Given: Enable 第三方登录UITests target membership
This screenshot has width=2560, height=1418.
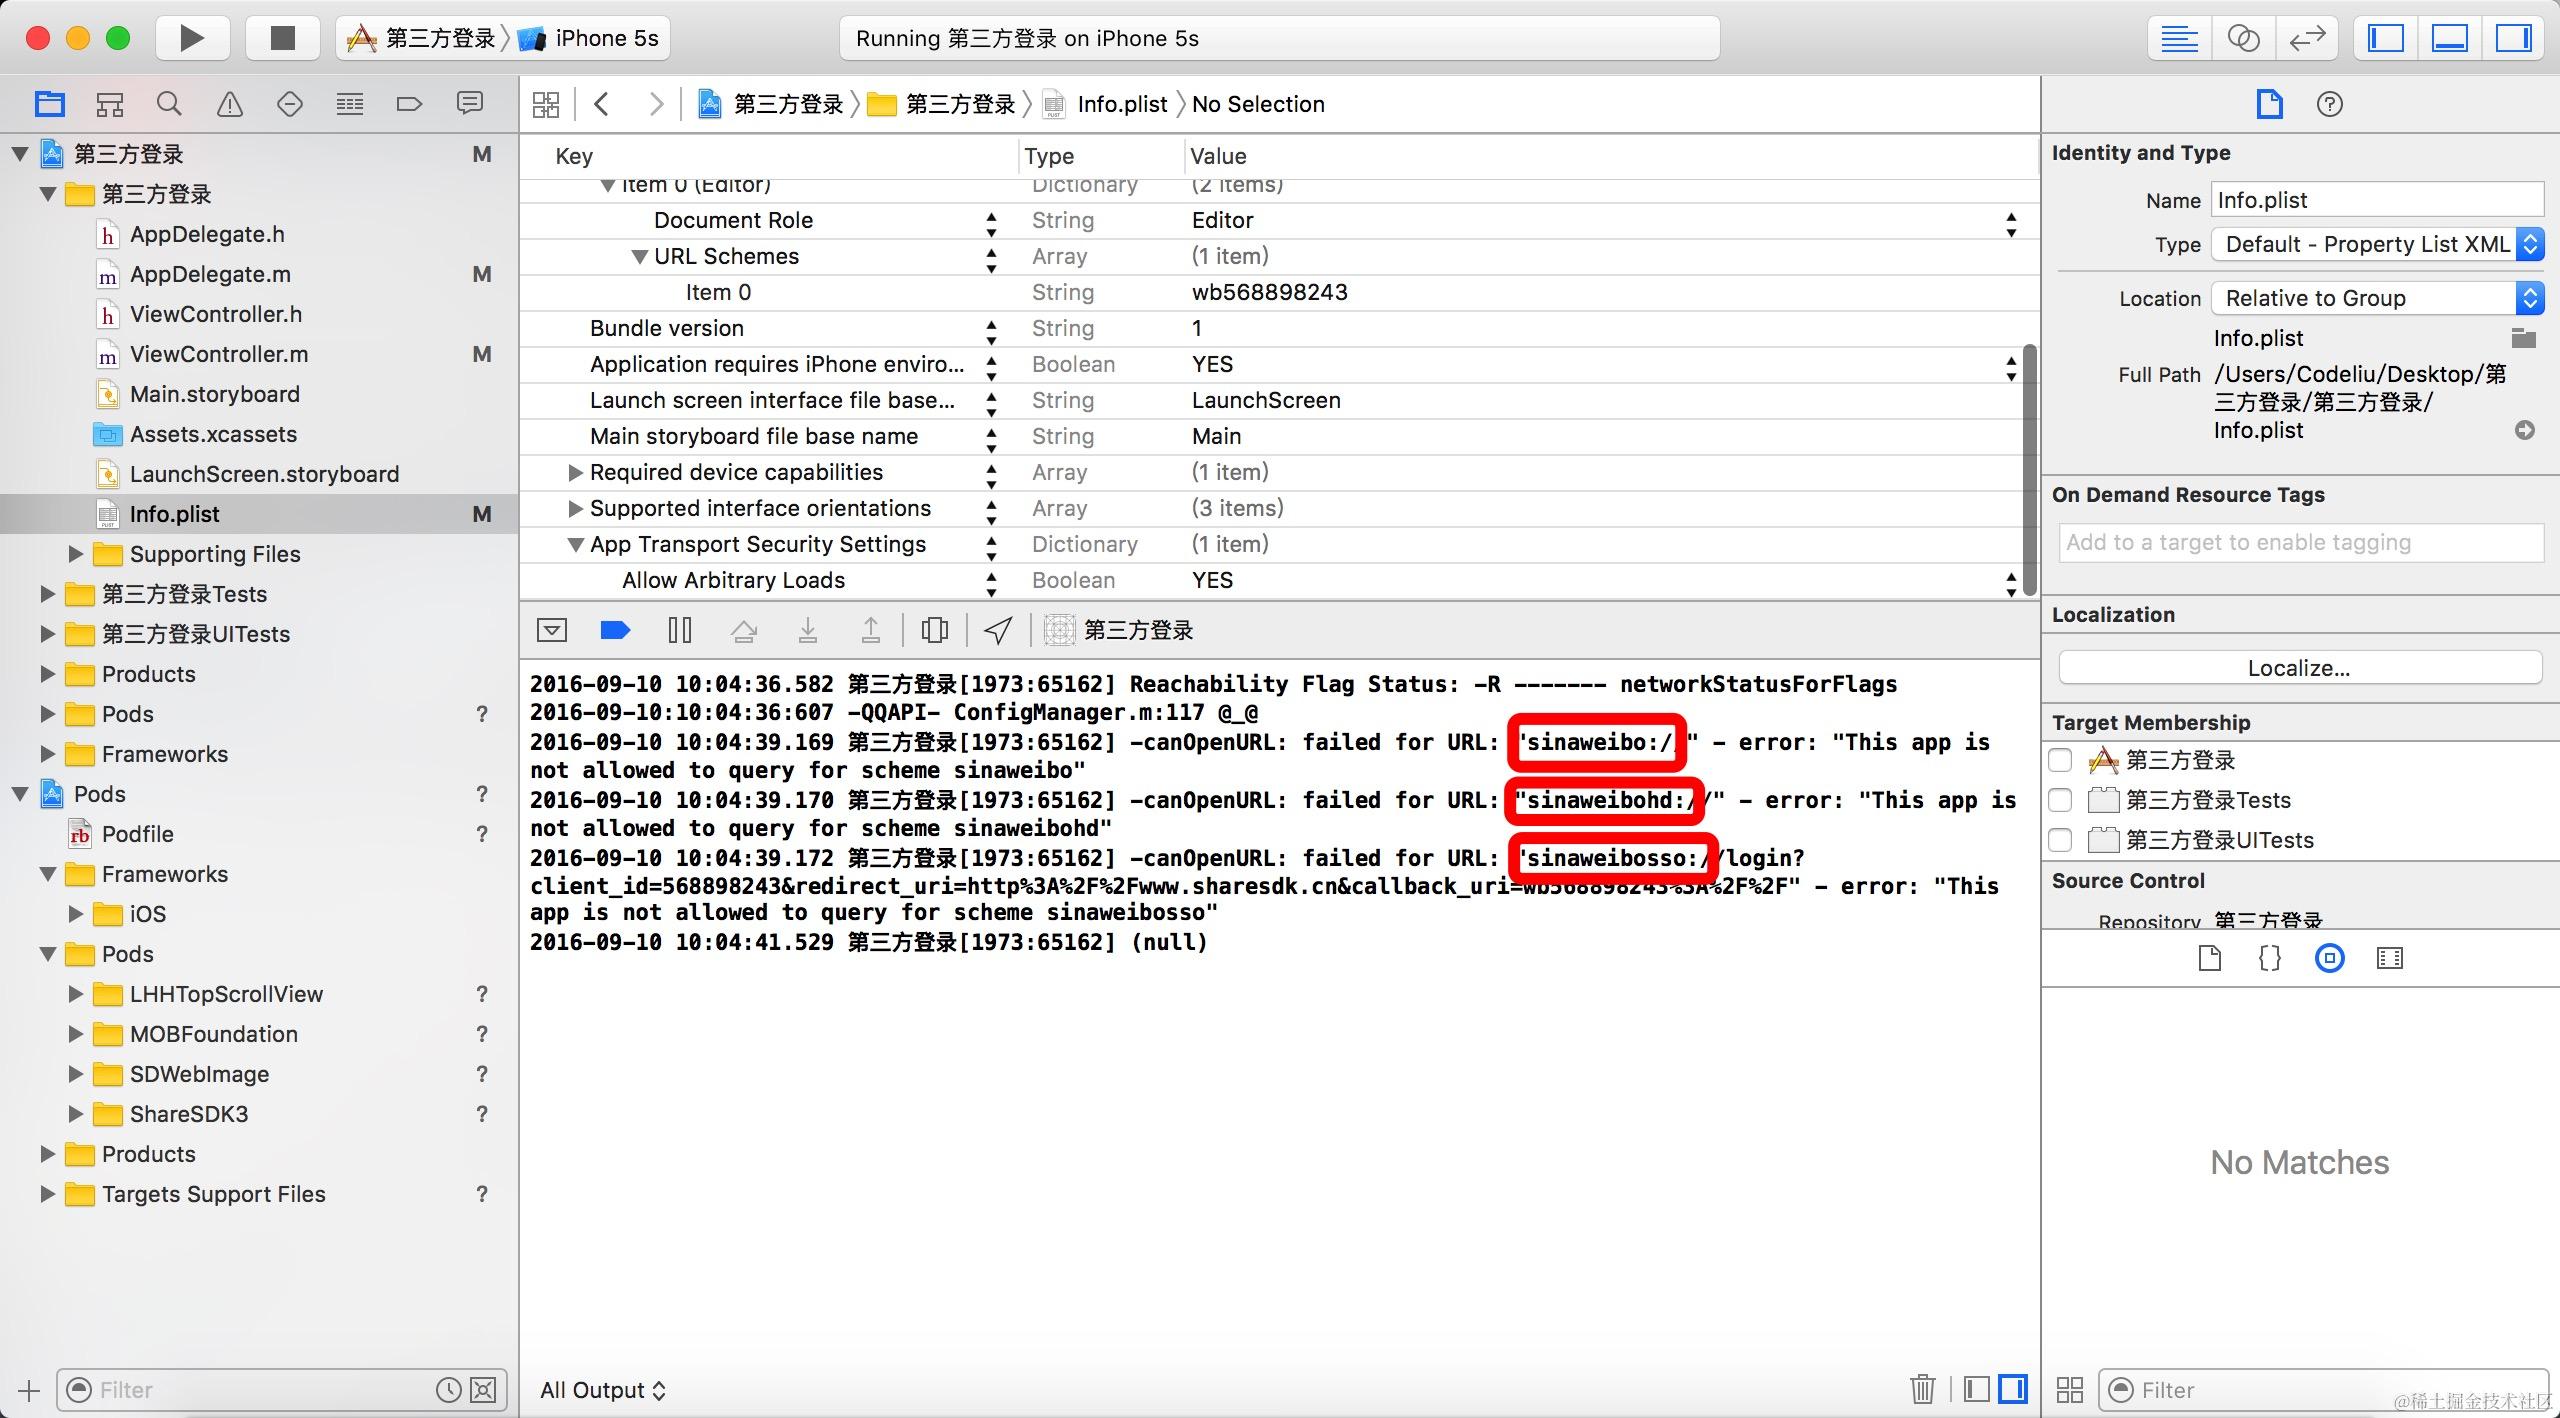Looking at the screenshot, I should coord(2060,840).
